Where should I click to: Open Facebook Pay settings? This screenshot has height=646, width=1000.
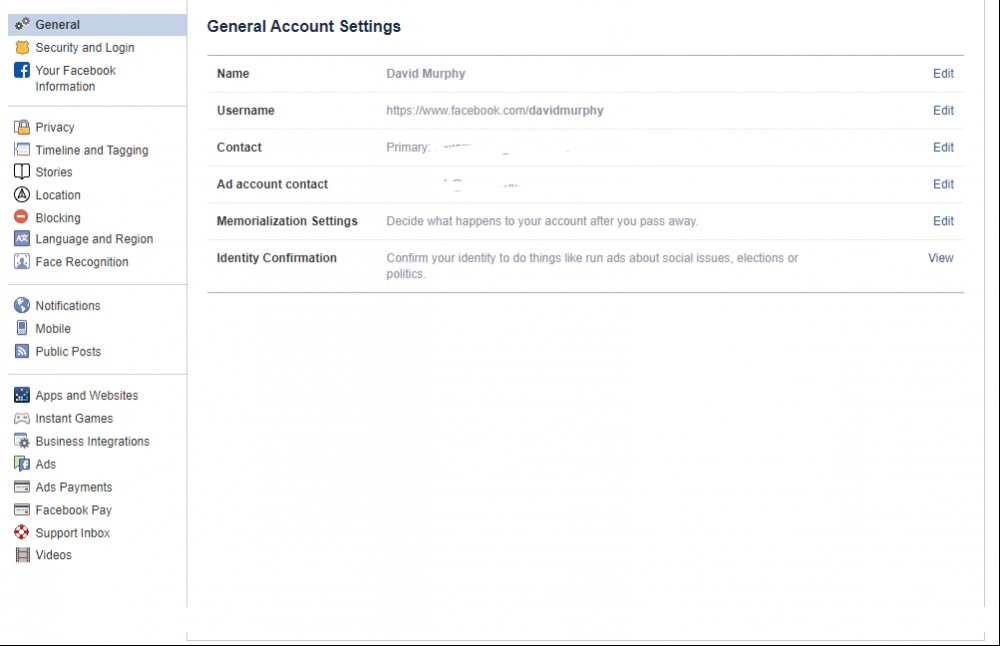(x=73, y=510)
